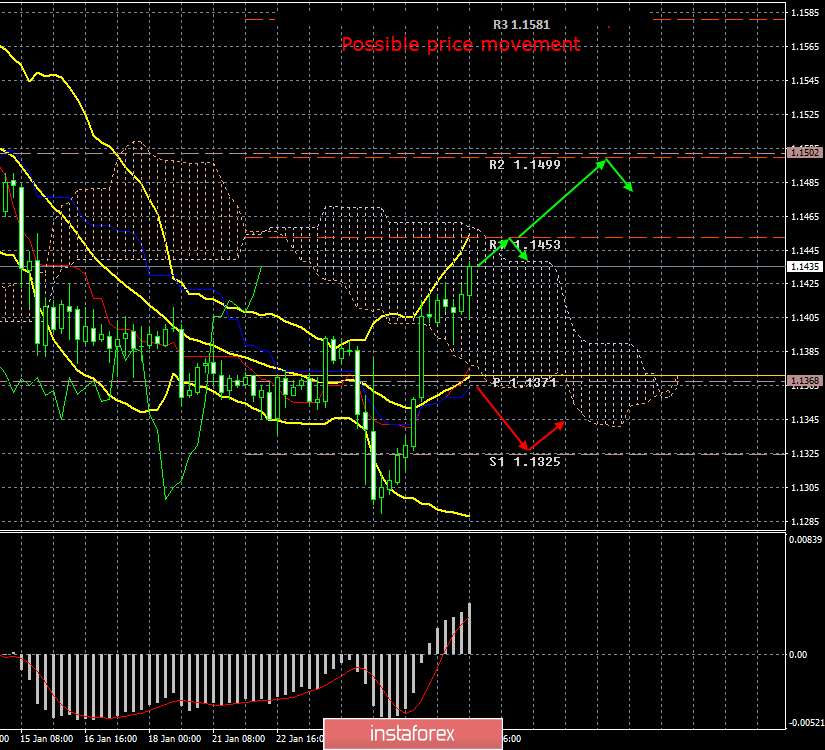
Task: Select the R1 1.1453 resistance label
Action: pos(525,245)
